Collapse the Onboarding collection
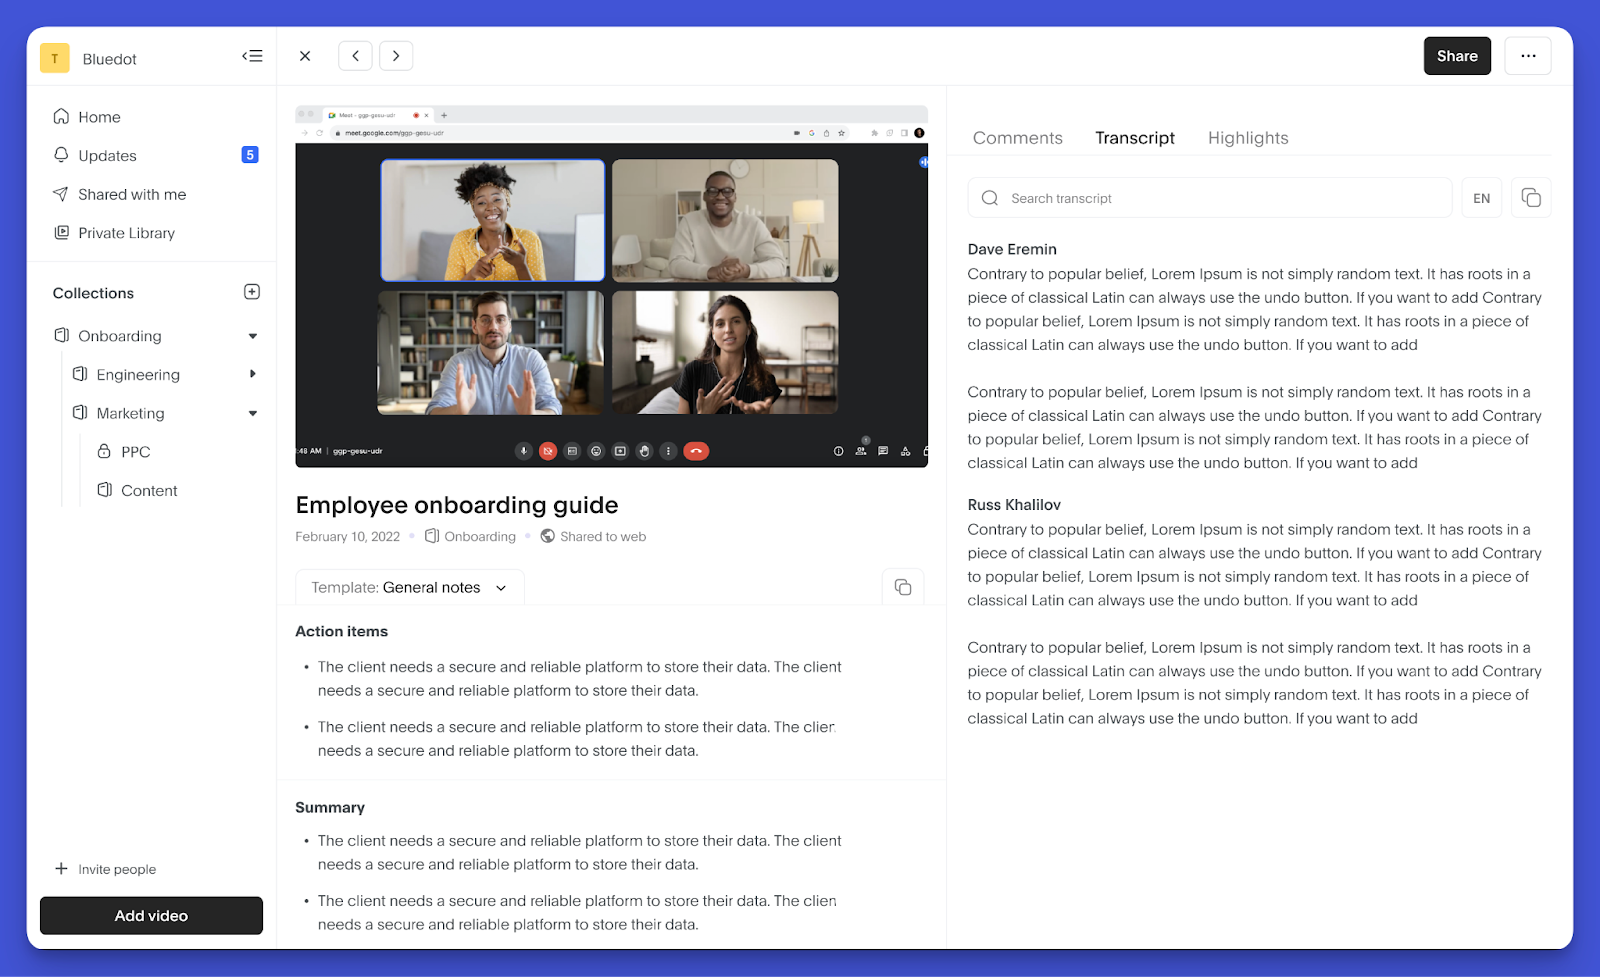Screen dimensions: 1600x977 pos(253,336)
